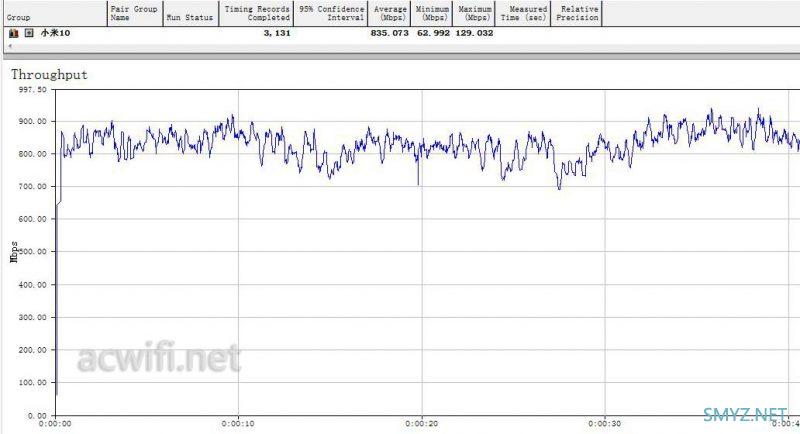This screenshot has height=434, width=800.
Task: Select the 小米10 group name
Action: tap(55, 33)
